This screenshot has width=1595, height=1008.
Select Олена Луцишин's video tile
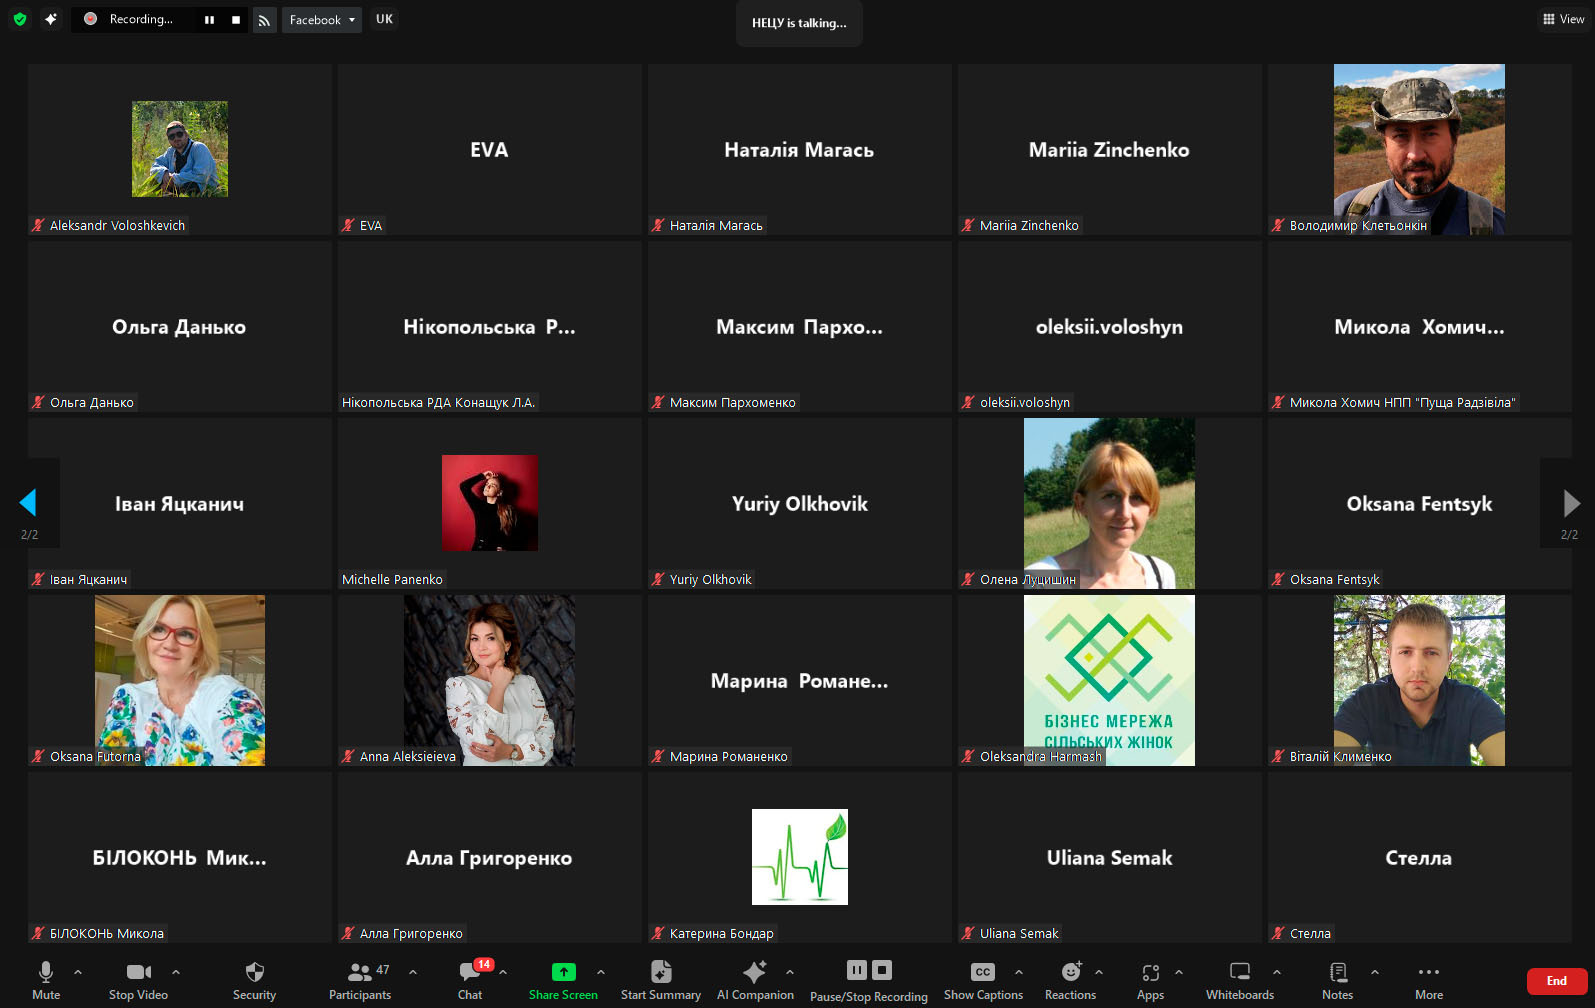click(x=1109, y=503)
